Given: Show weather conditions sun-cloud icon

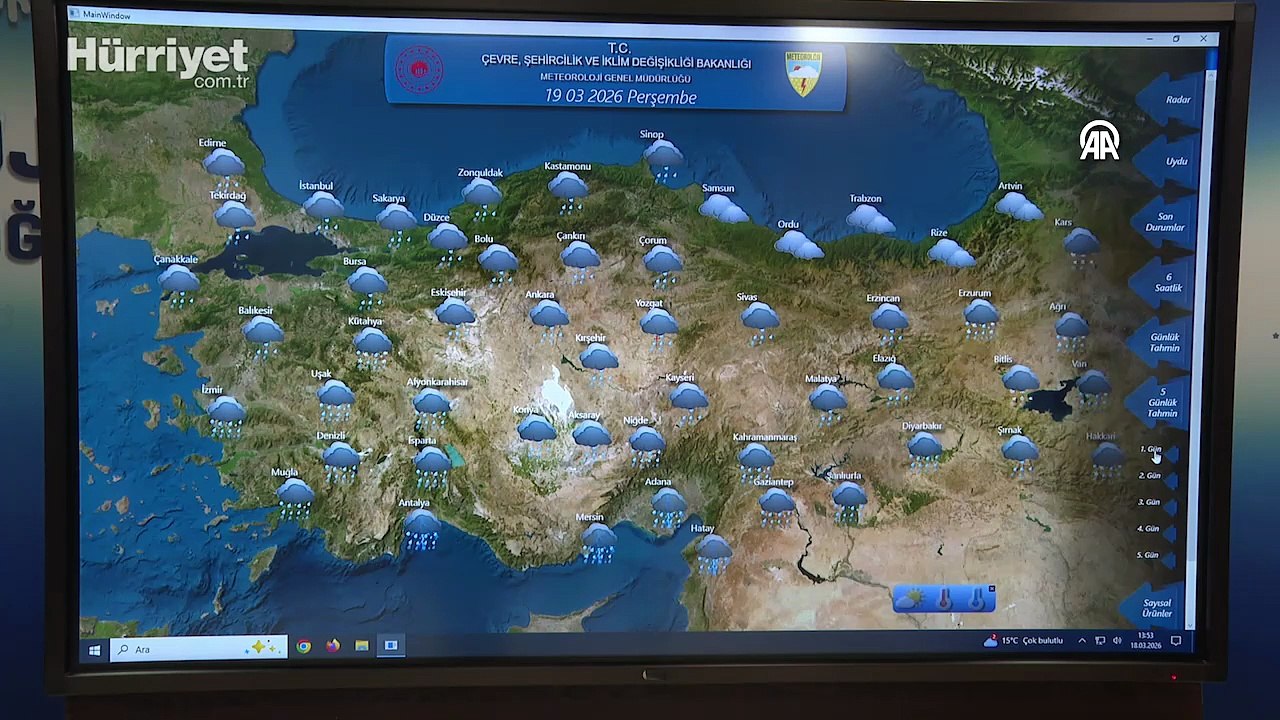Looking at the screenshot, I should coord(911,600).
